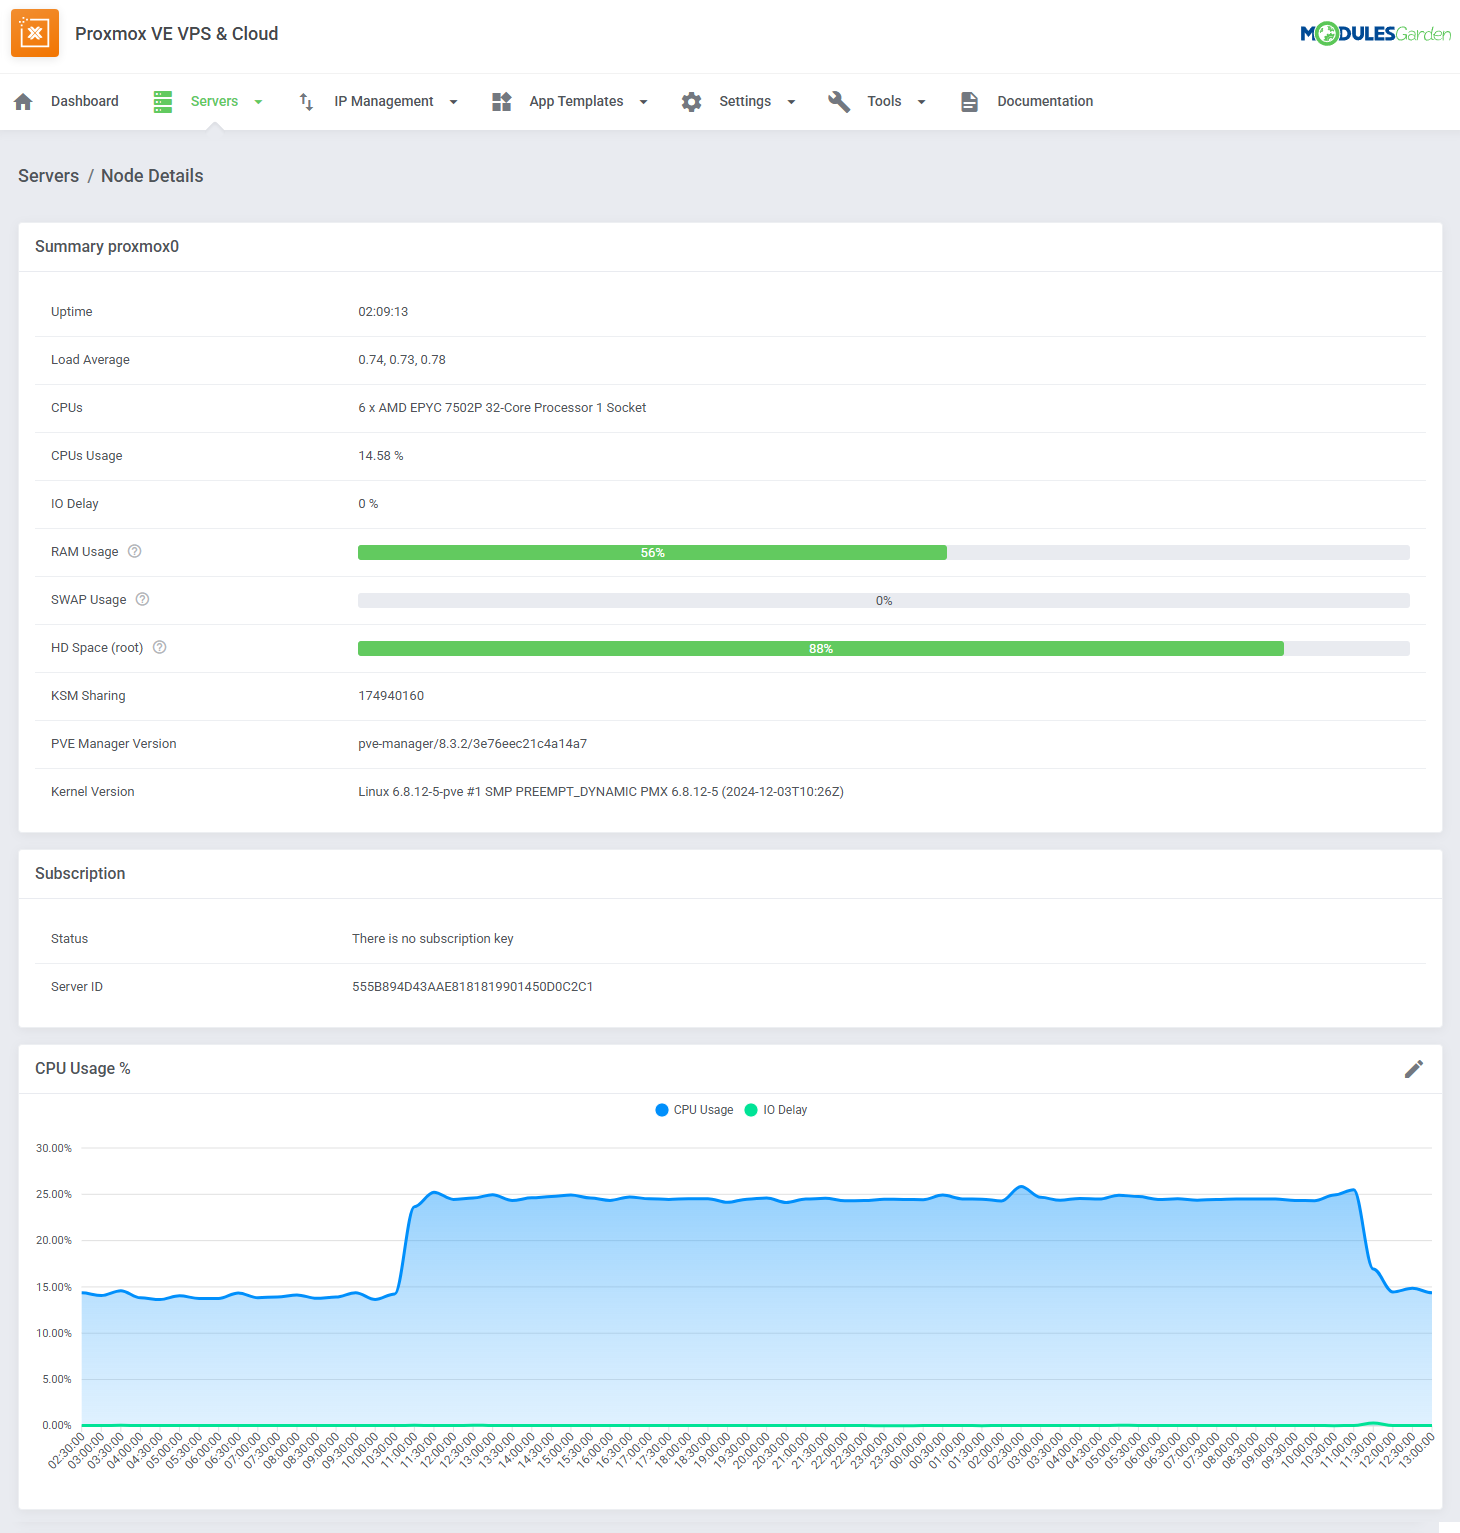This screenshot has width=1460, height=1533.
Task: Open the App Templates dropdown
Action: [x=644, y=101]
